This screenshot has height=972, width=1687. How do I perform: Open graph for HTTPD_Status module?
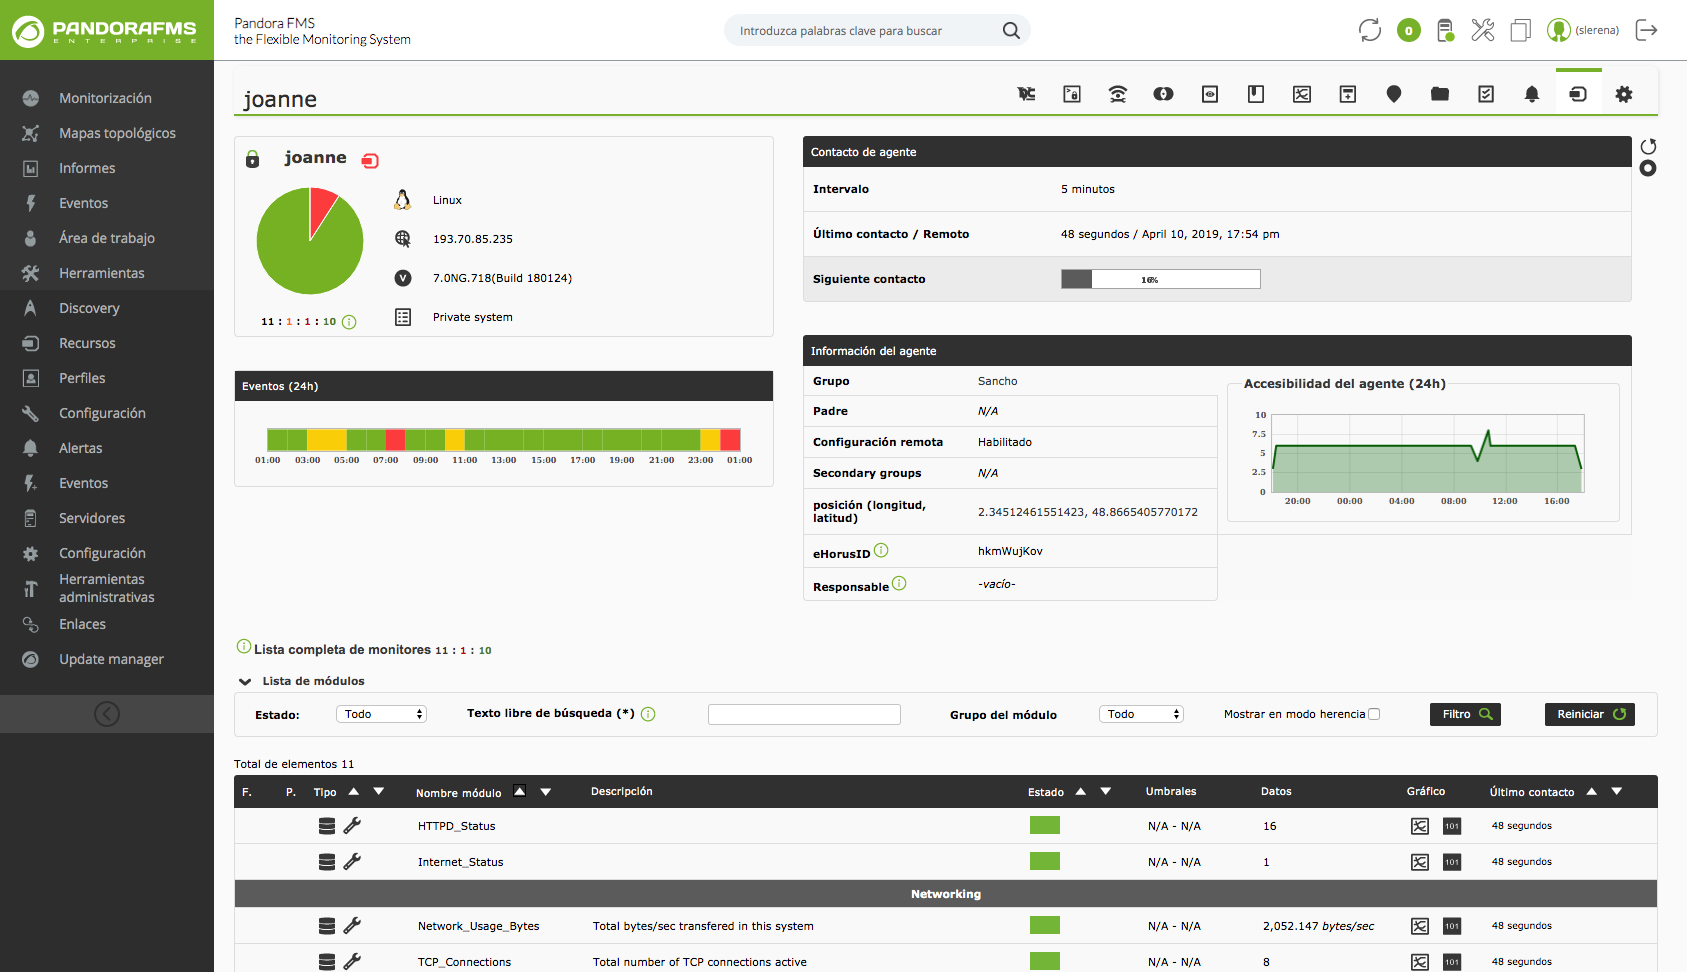(x=1419, y=826)
